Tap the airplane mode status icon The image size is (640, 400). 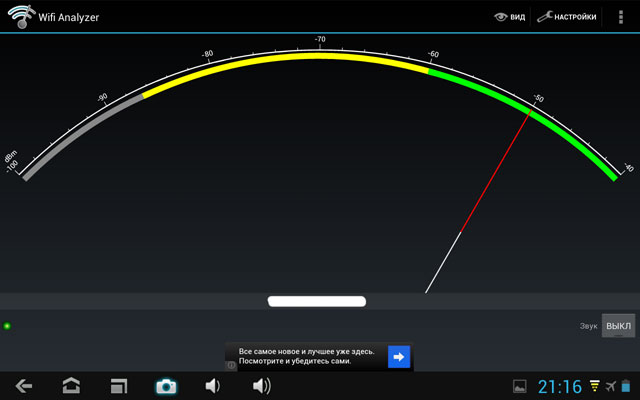[611, 386]
